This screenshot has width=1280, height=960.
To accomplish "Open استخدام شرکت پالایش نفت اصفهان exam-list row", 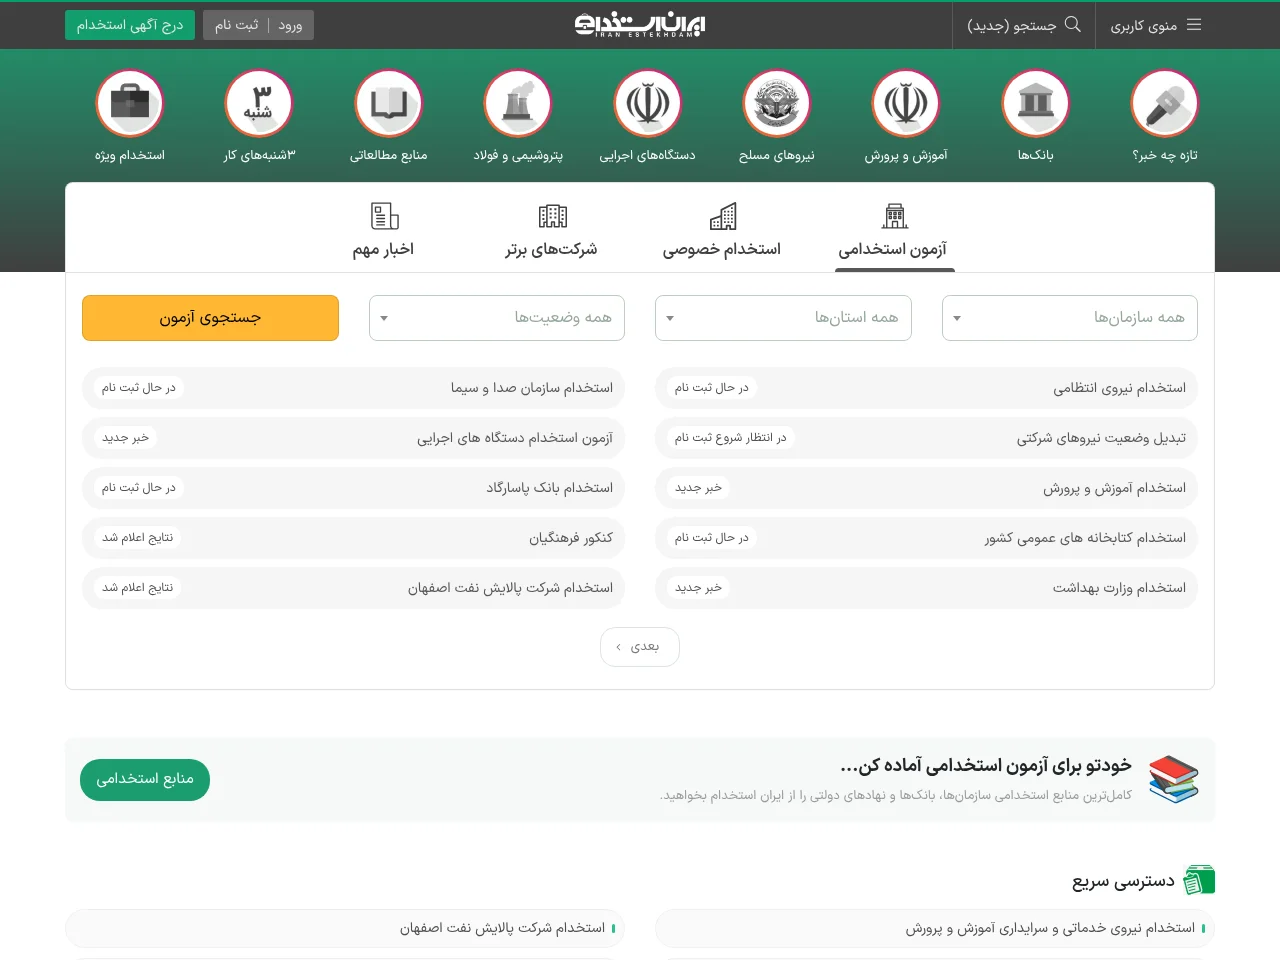I will point(353,588).
